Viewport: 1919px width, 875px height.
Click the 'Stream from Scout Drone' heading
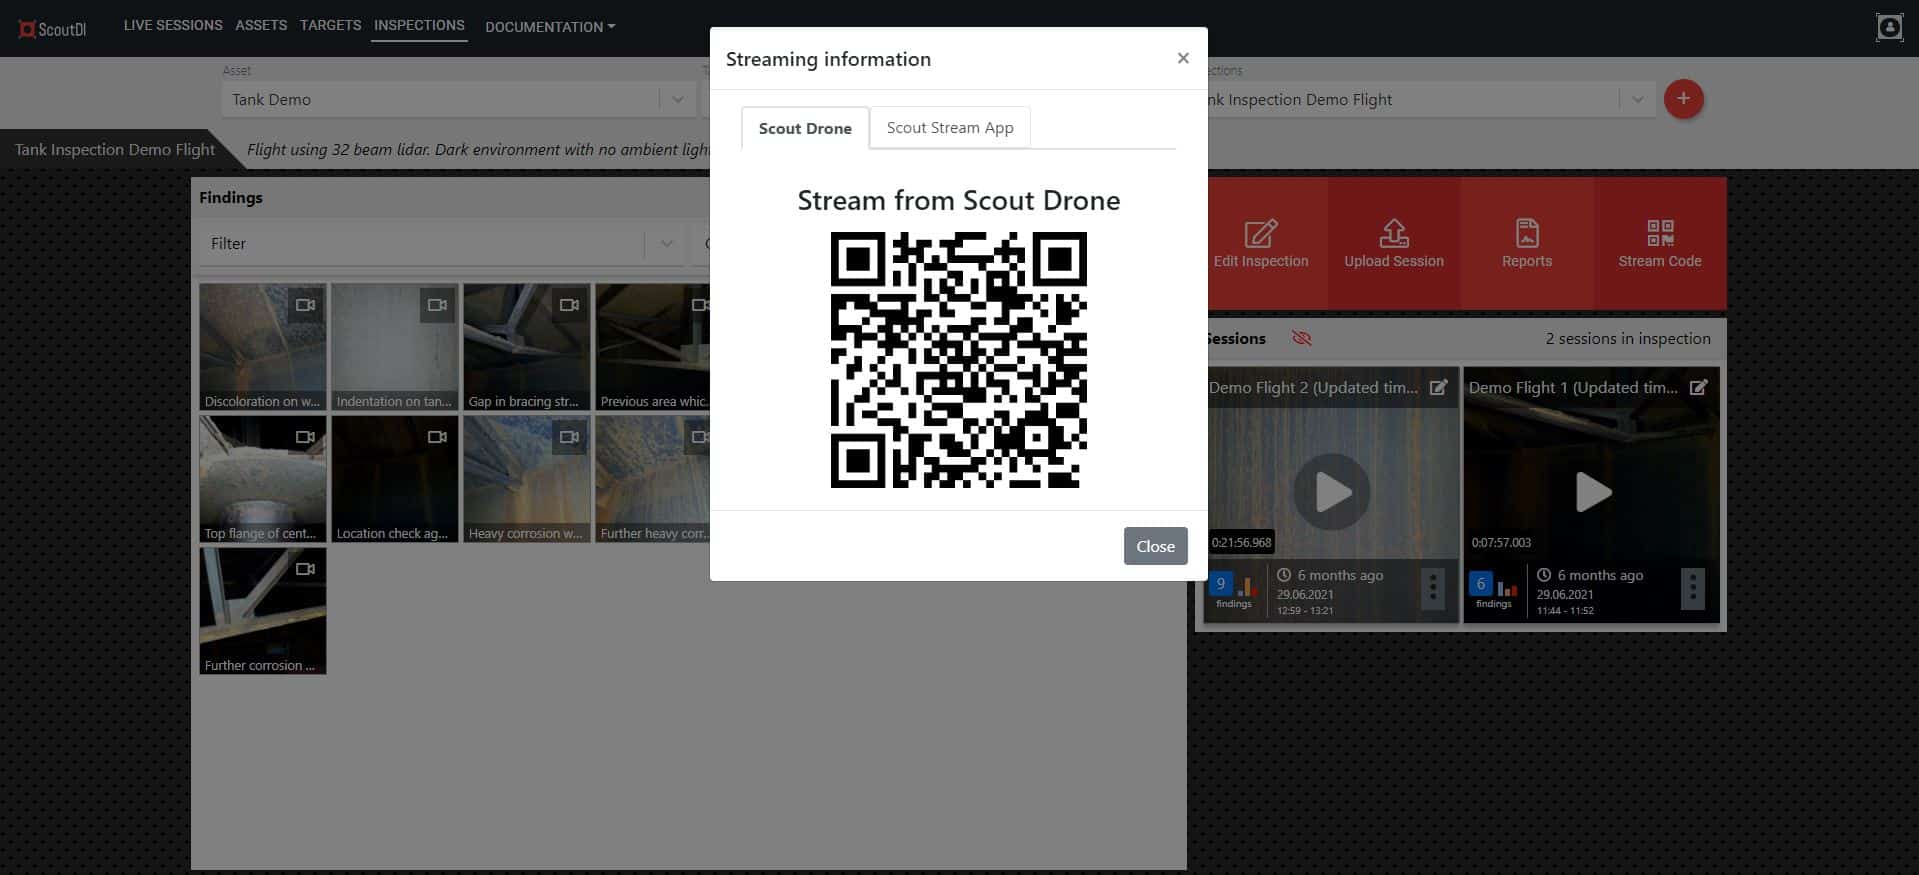coord(958,200)
